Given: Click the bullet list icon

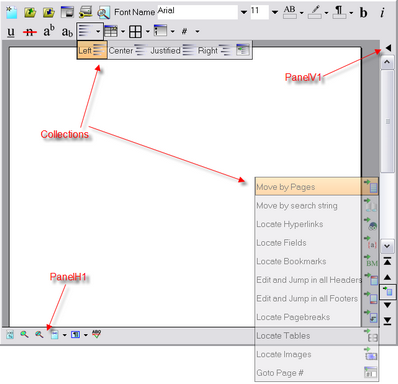Looking at the screenshot, I should coord(160,31).
